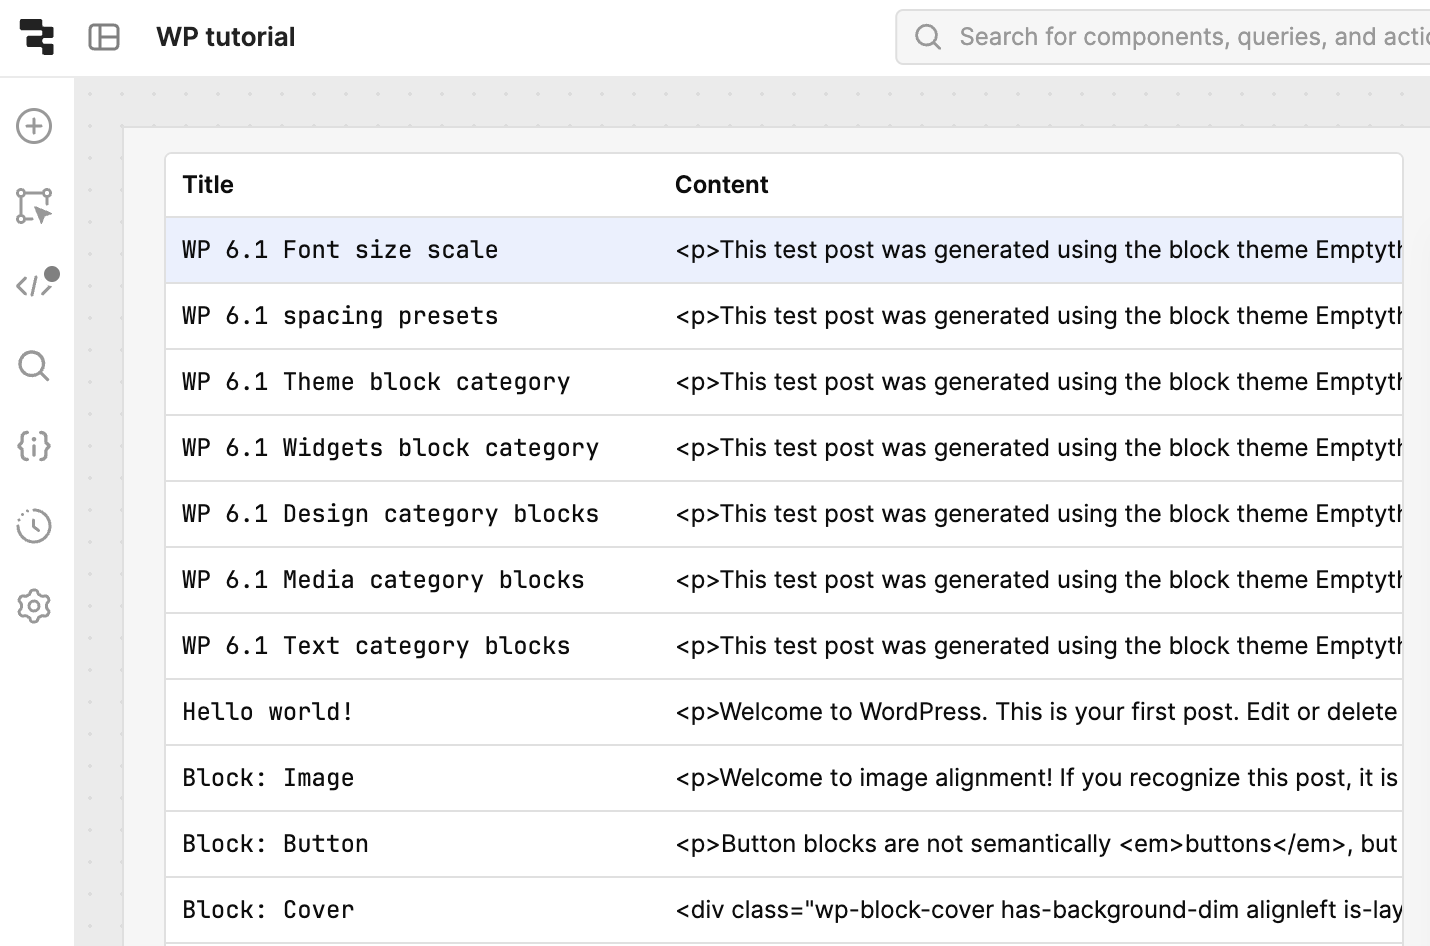1430x946 pixels.
Task: Select the WP 6.1 spacing presets row
Action: click(340, 316)
